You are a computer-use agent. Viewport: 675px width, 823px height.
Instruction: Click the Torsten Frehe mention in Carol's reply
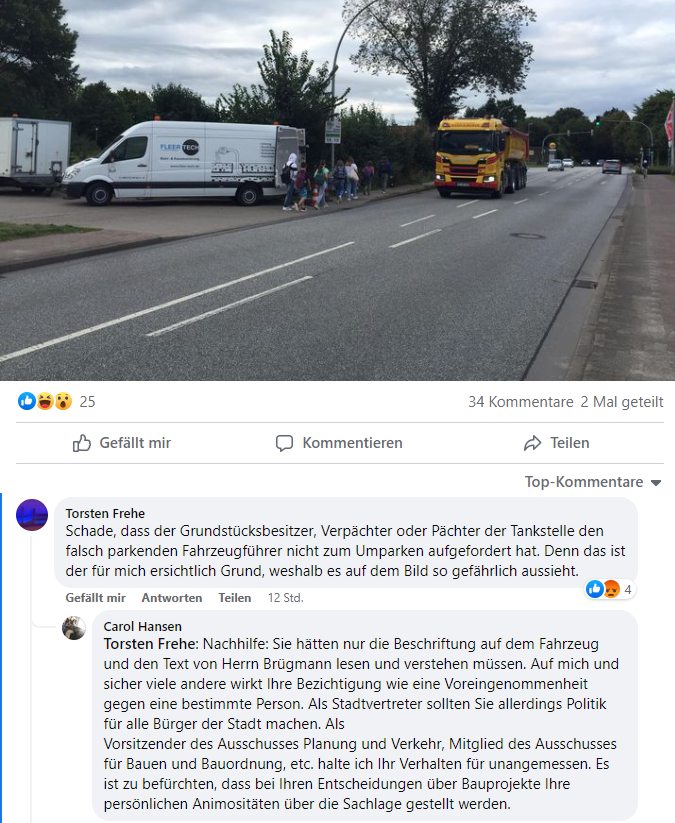tap(151, 644)
